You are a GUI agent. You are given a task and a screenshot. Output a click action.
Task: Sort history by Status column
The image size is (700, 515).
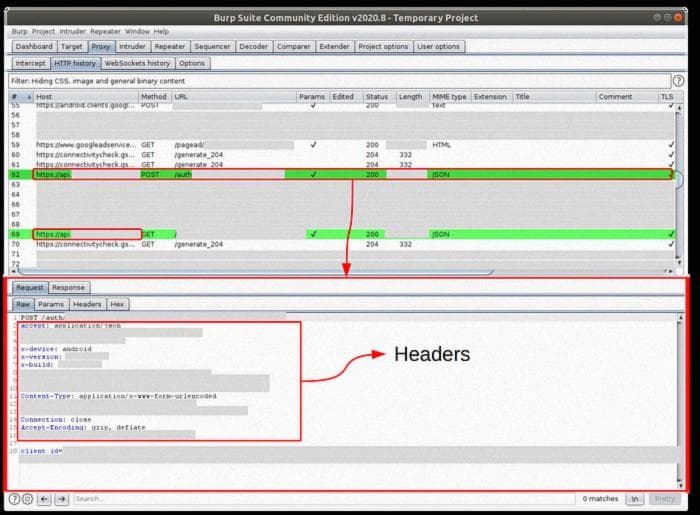[x=376, y=97]
